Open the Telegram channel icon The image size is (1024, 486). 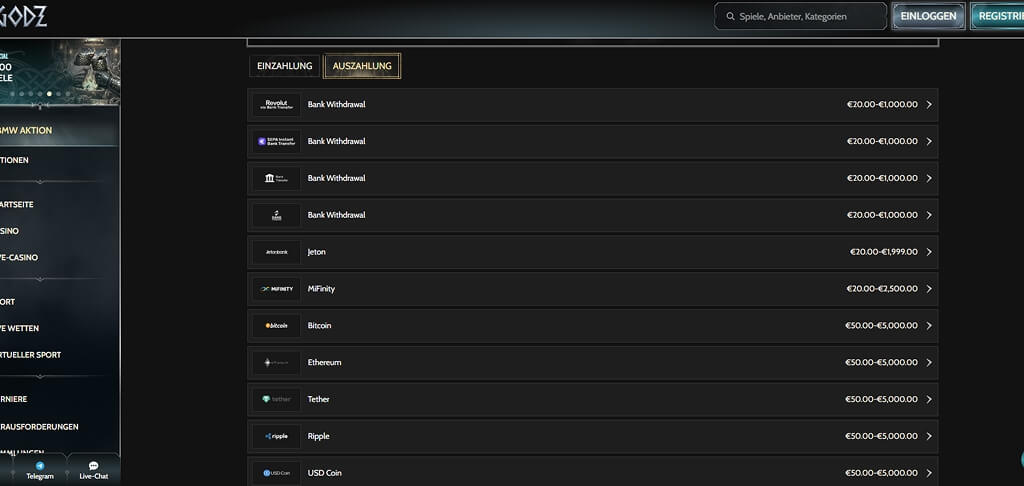tap(40, 466)
